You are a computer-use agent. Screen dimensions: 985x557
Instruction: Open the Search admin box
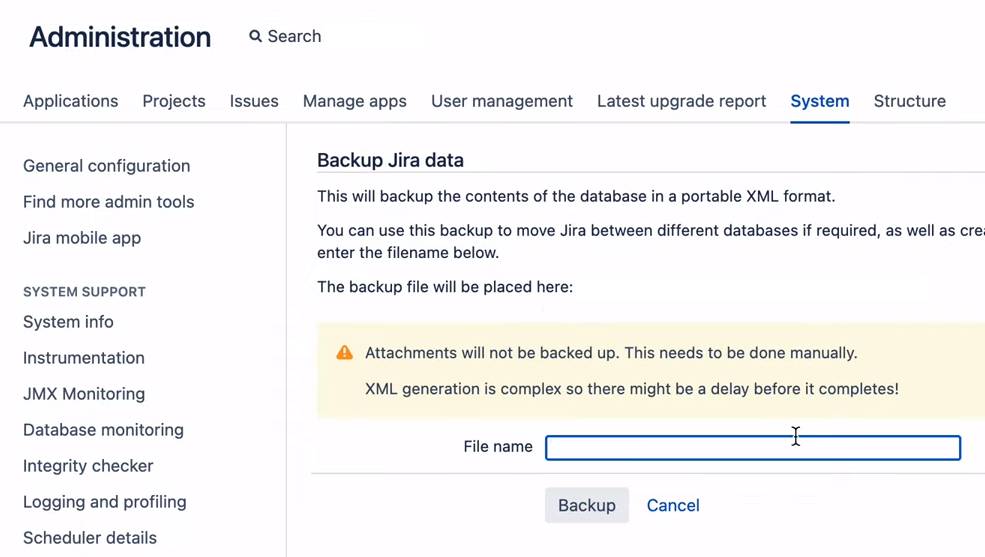(x=285, y=36)
